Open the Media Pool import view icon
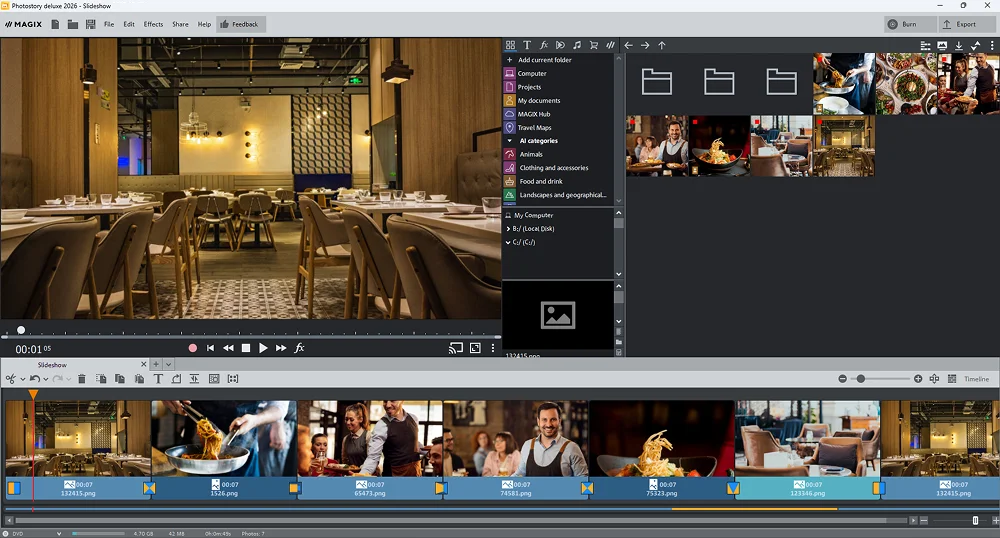Image resolution: width=1000 pixels, height=538 pixels. [510, 45]
